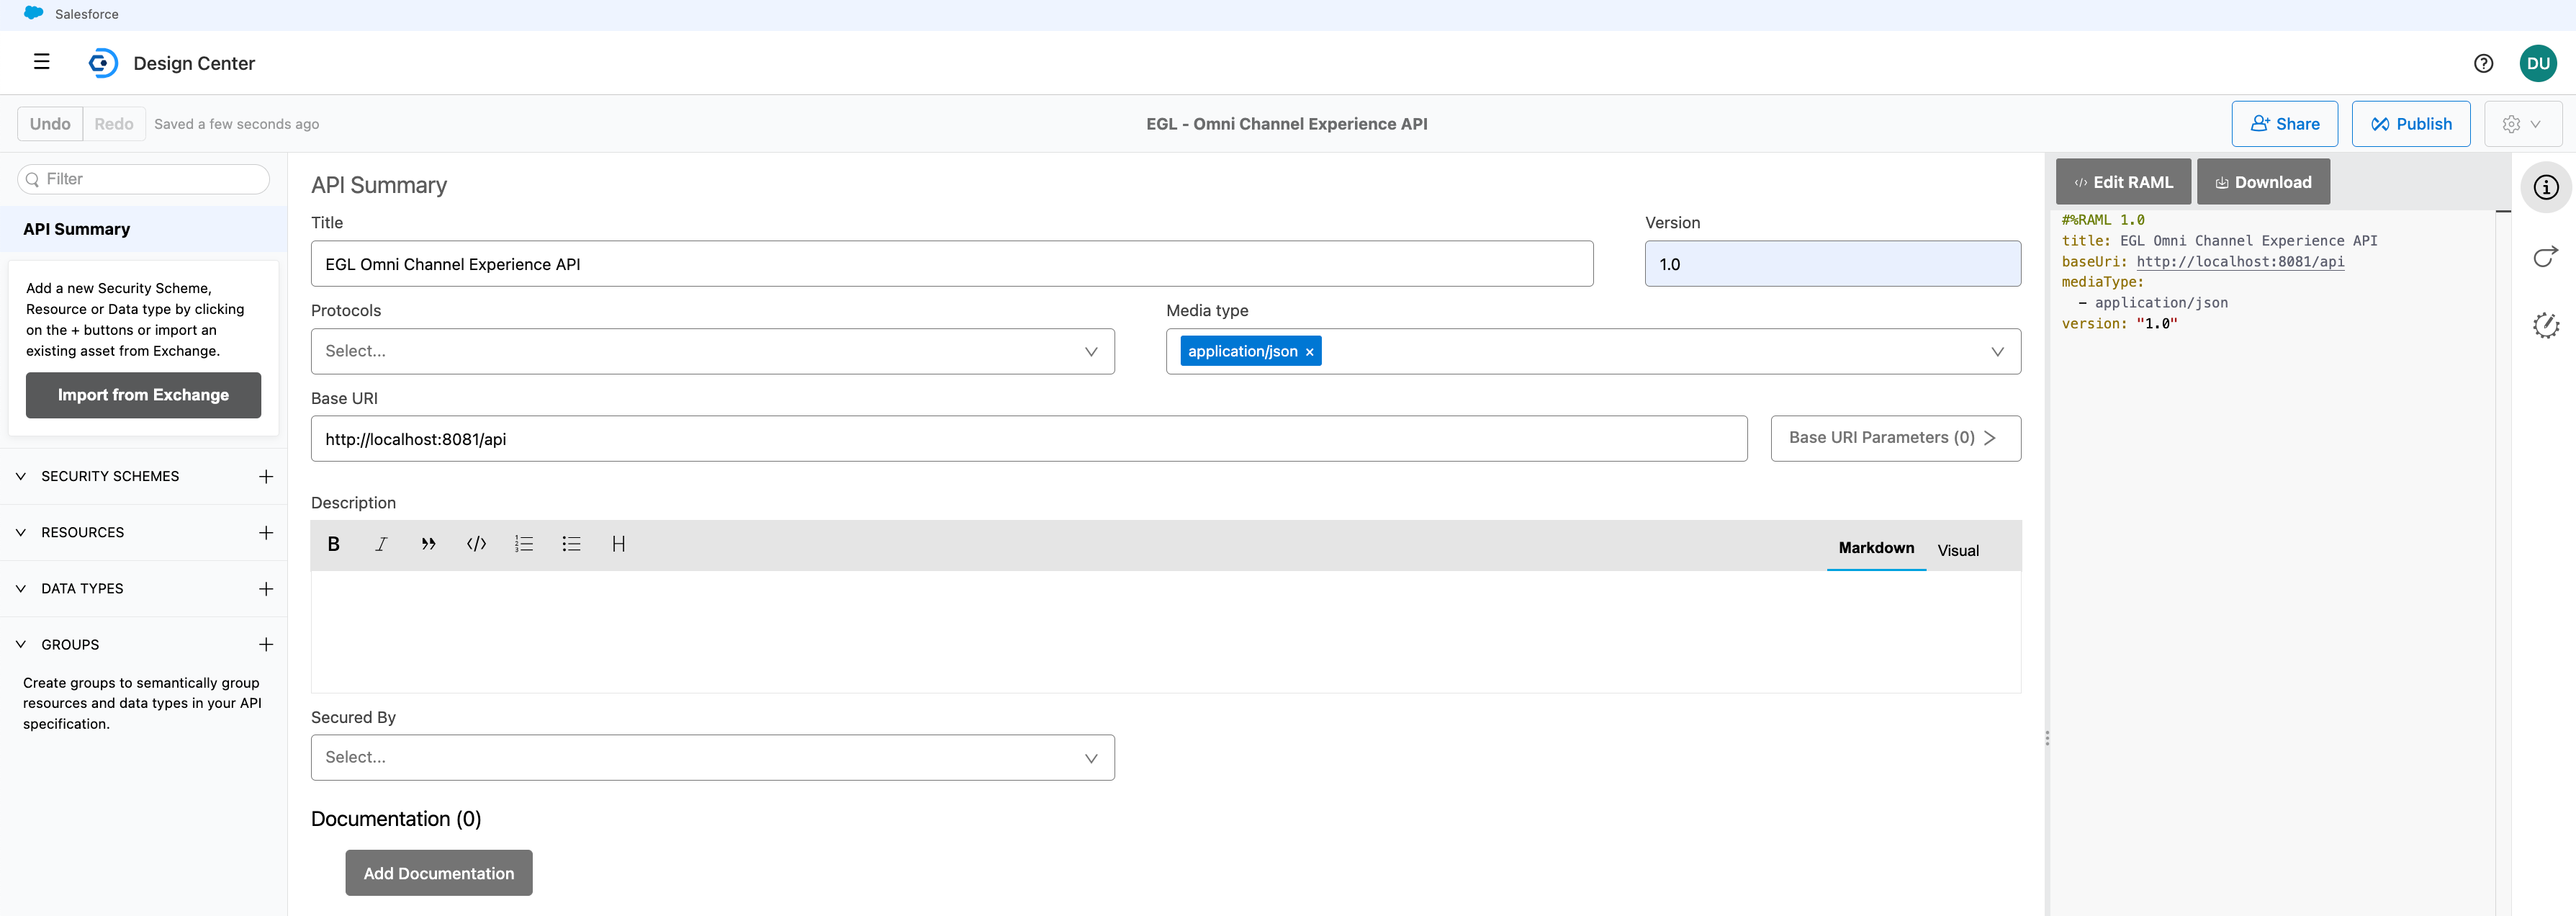Screen dimensions: 2576x916
Task: Open the Secured By dropdown
Action: [712, 757]
